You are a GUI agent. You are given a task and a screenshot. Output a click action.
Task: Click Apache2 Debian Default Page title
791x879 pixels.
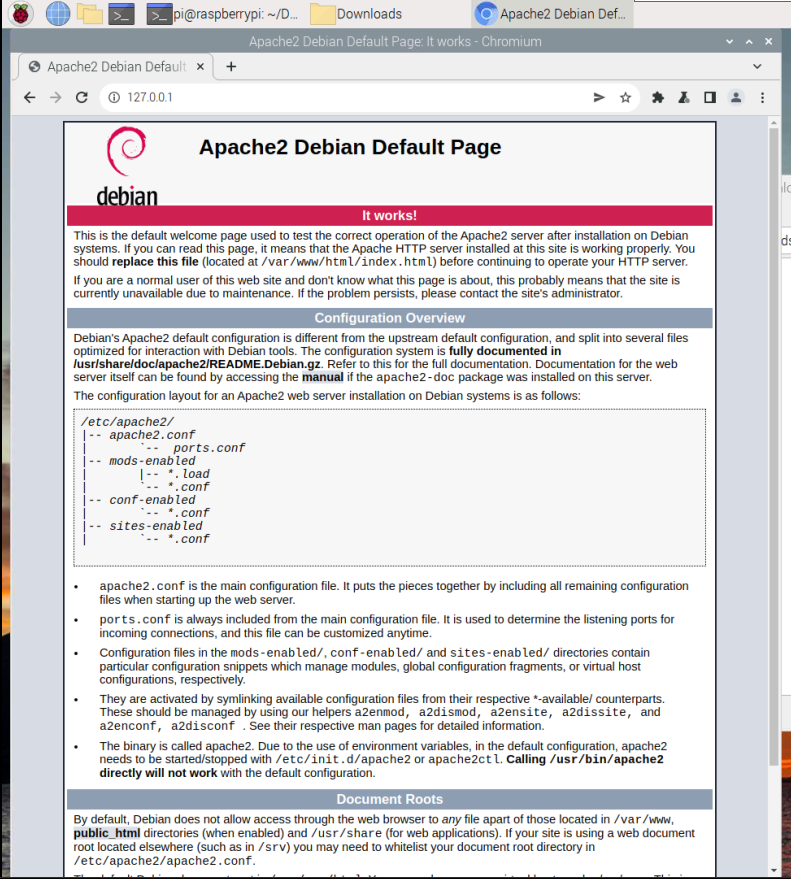coord(350,147)
